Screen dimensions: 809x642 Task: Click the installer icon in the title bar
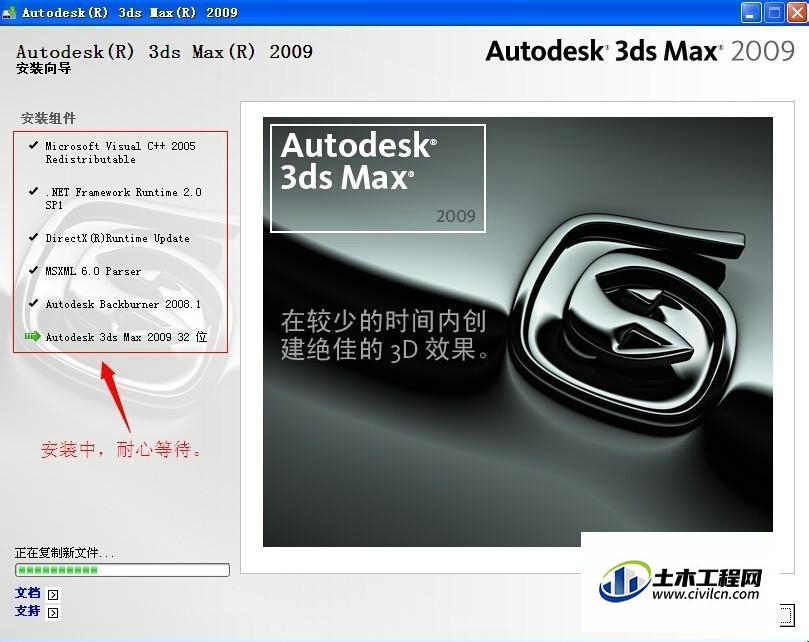tap(9, 12)
